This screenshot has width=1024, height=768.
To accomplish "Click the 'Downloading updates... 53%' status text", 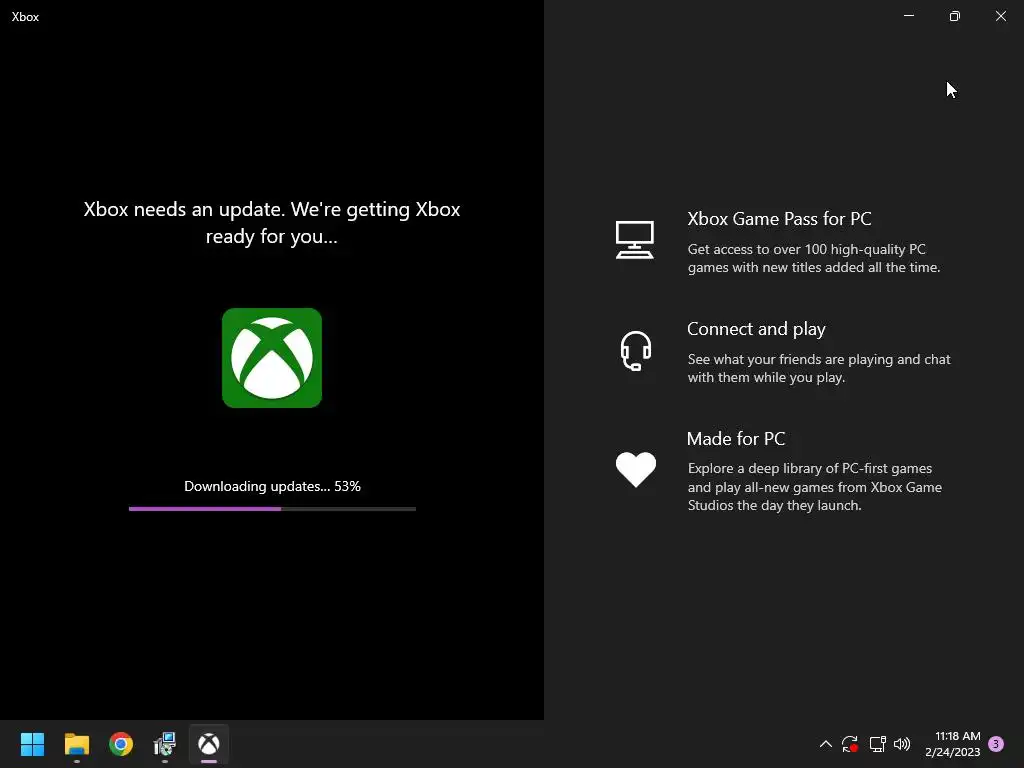I will coord(272,486).
